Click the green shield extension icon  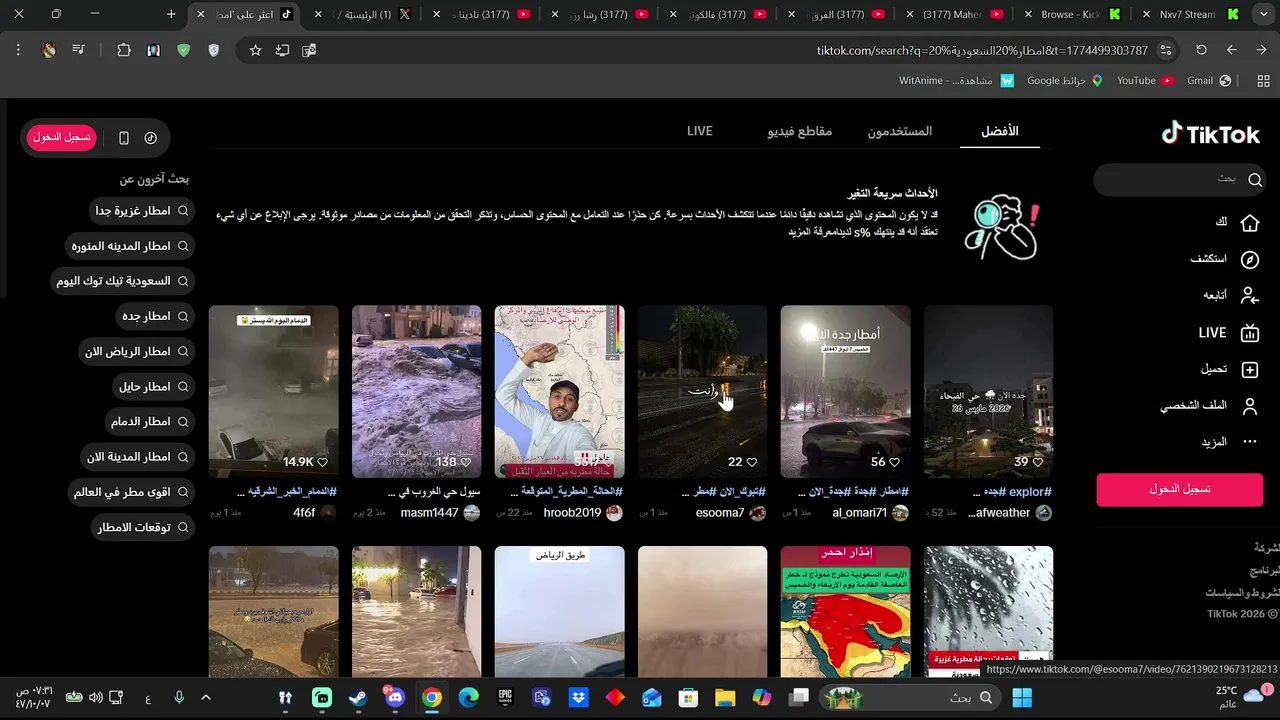[183, 50]
